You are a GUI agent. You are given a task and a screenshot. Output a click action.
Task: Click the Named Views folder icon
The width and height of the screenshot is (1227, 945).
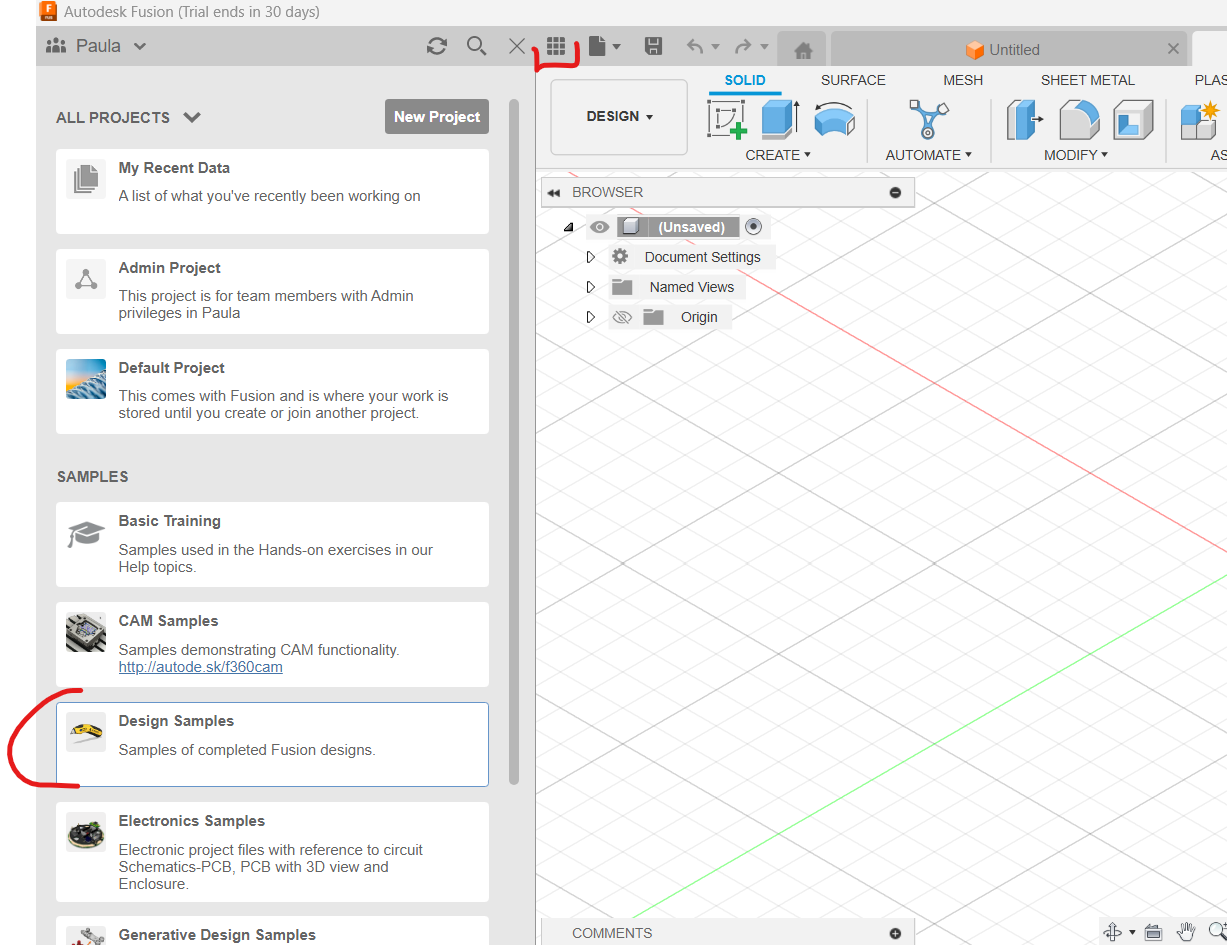pyautogui.click(x=622, y=287)
